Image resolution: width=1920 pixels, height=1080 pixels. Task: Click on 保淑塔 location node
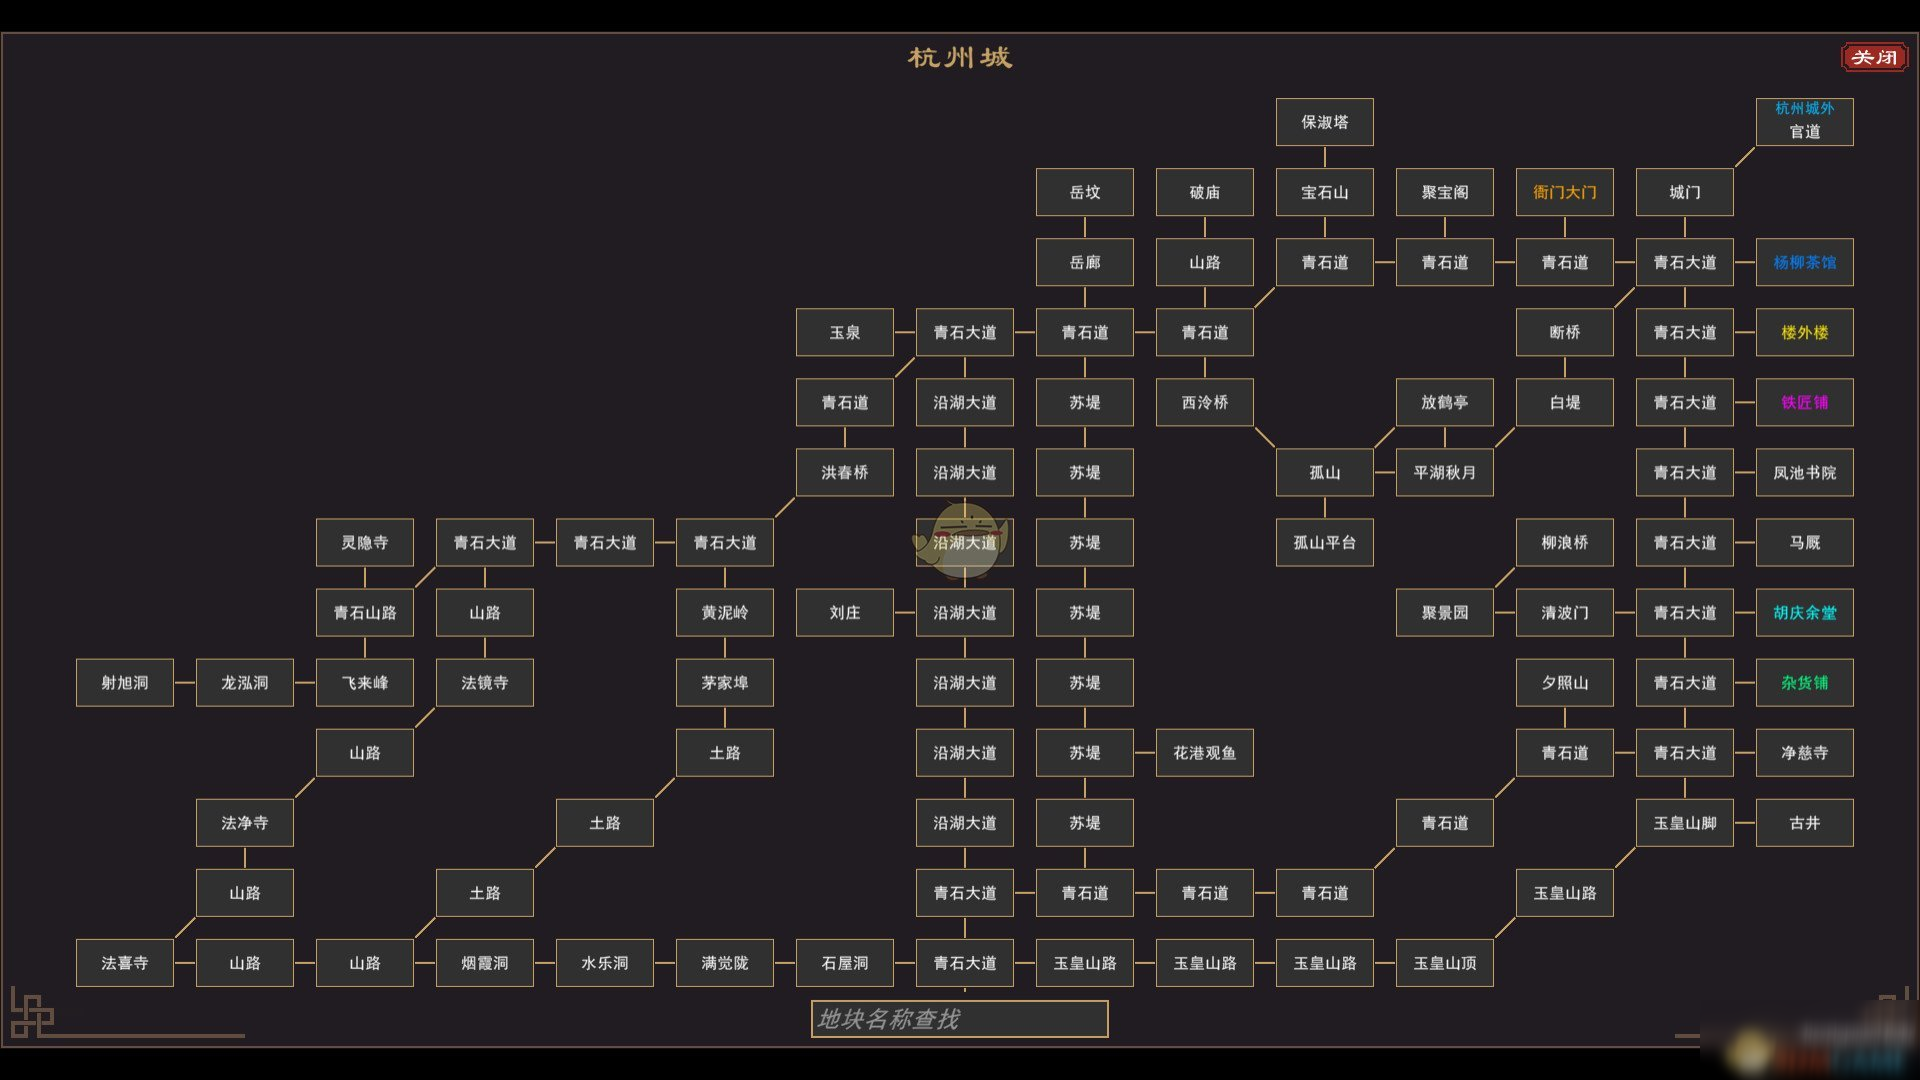pos(1323,121)
